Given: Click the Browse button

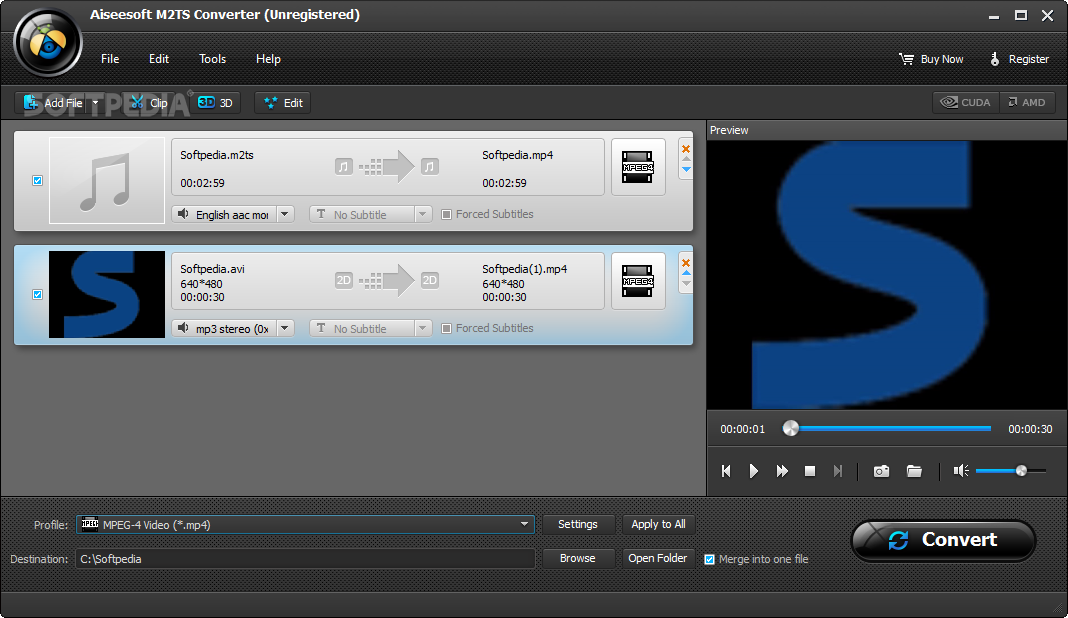Looking at the screenshot, I should tap(578, 558).
